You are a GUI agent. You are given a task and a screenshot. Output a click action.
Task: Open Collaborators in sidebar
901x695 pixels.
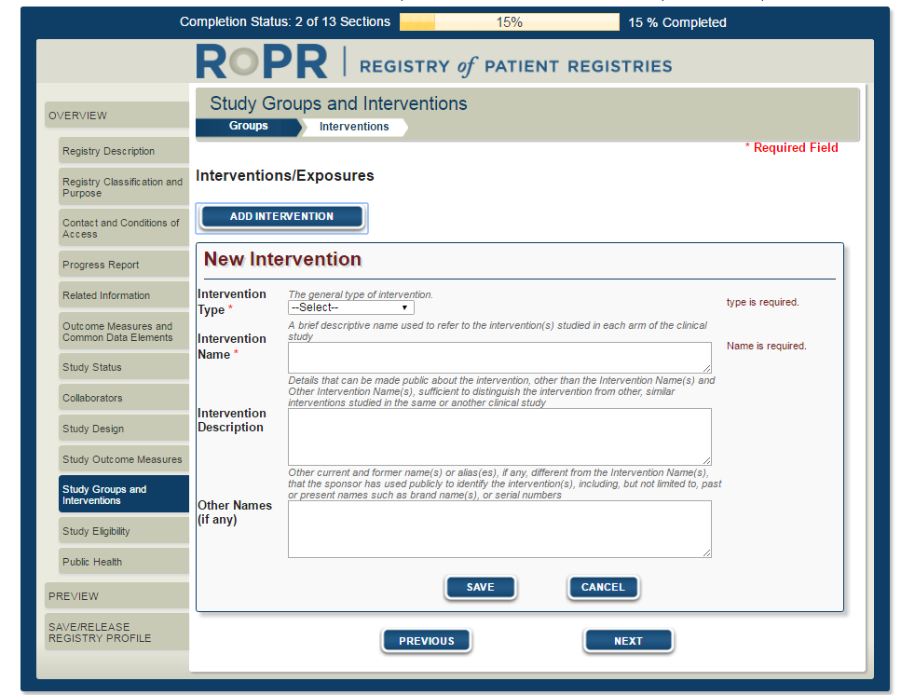click(x=124, y=398)
